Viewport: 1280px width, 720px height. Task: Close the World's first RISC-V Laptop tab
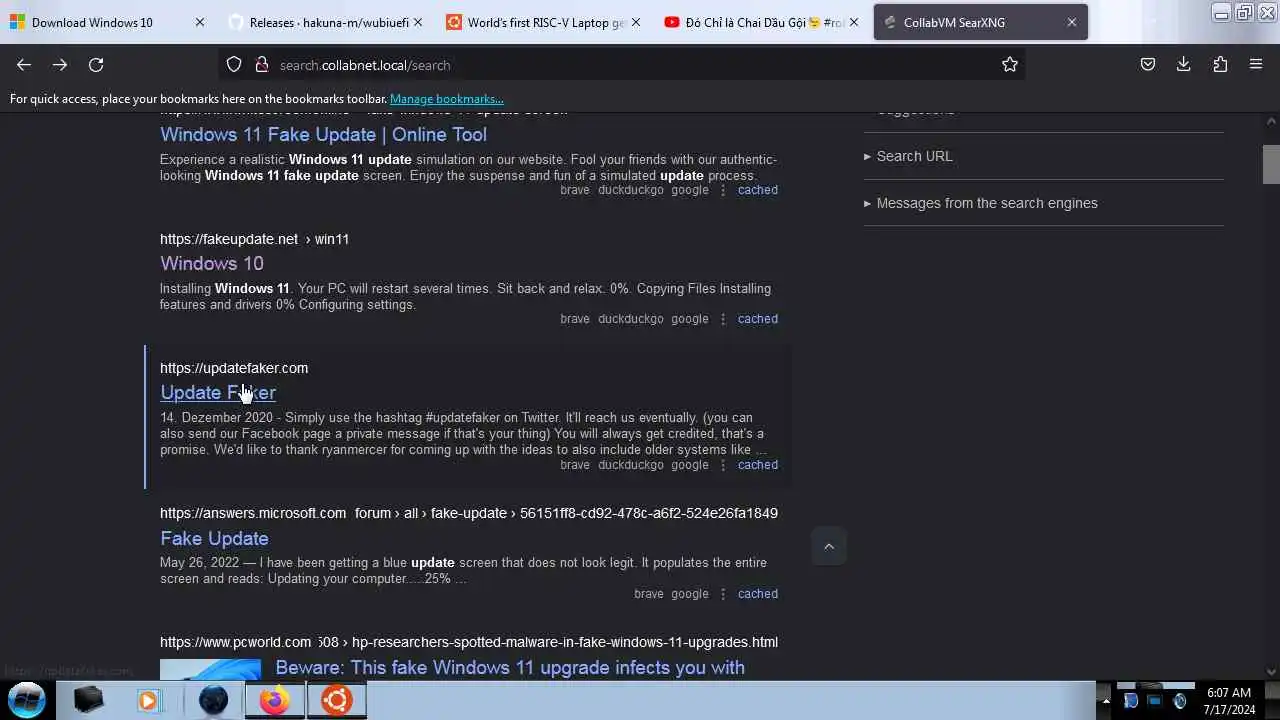pyautogui.click(x=635, y=22)
